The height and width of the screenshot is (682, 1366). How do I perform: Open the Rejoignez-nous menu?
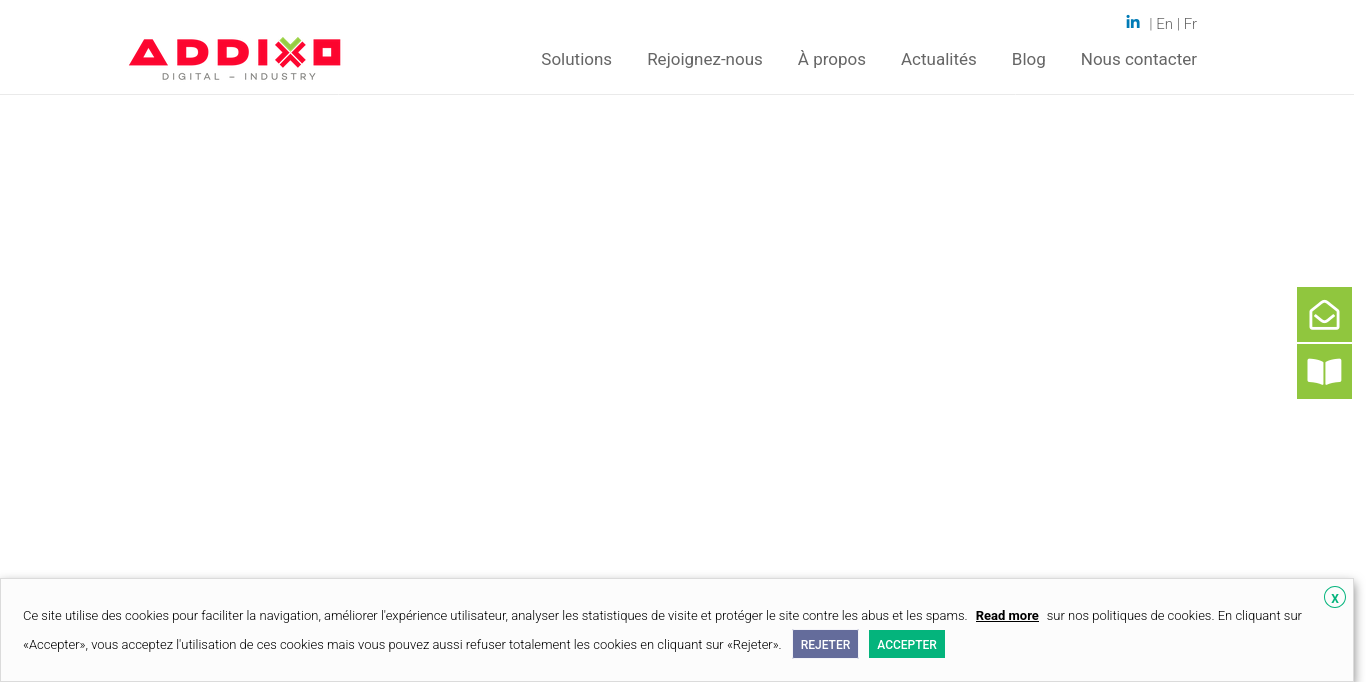(705, 59)
